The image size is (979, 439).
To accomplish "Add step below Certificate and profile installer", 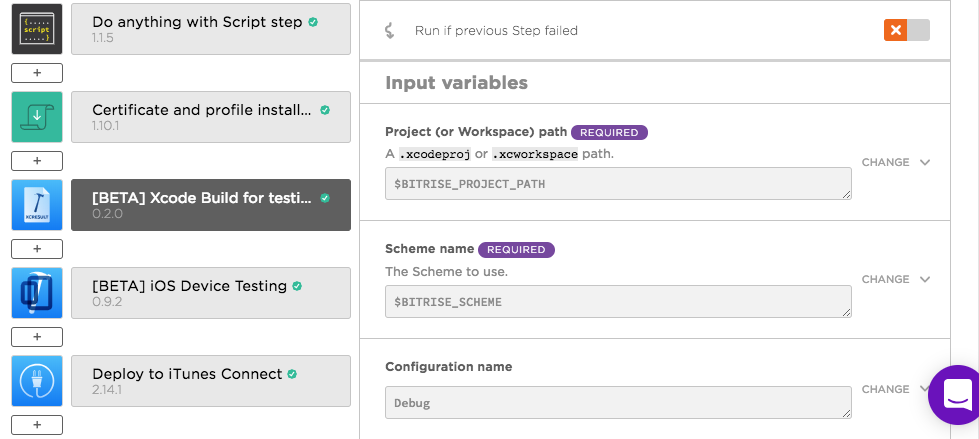I will [37, 161].
